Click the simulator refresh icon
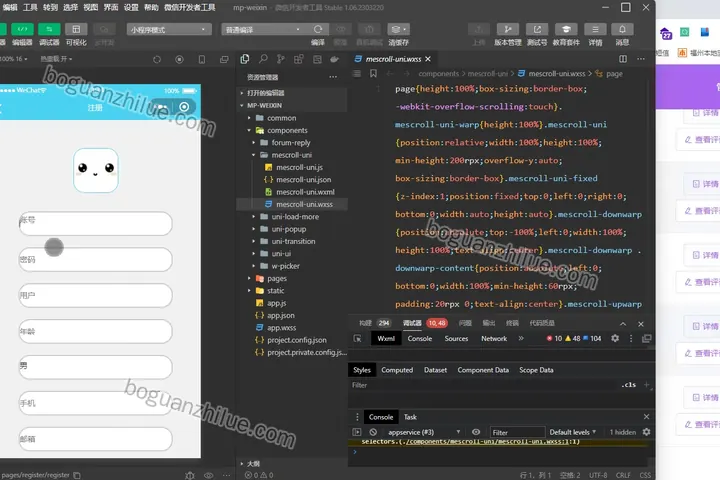Screen dimensions: 720x480 tap(157, 59)
